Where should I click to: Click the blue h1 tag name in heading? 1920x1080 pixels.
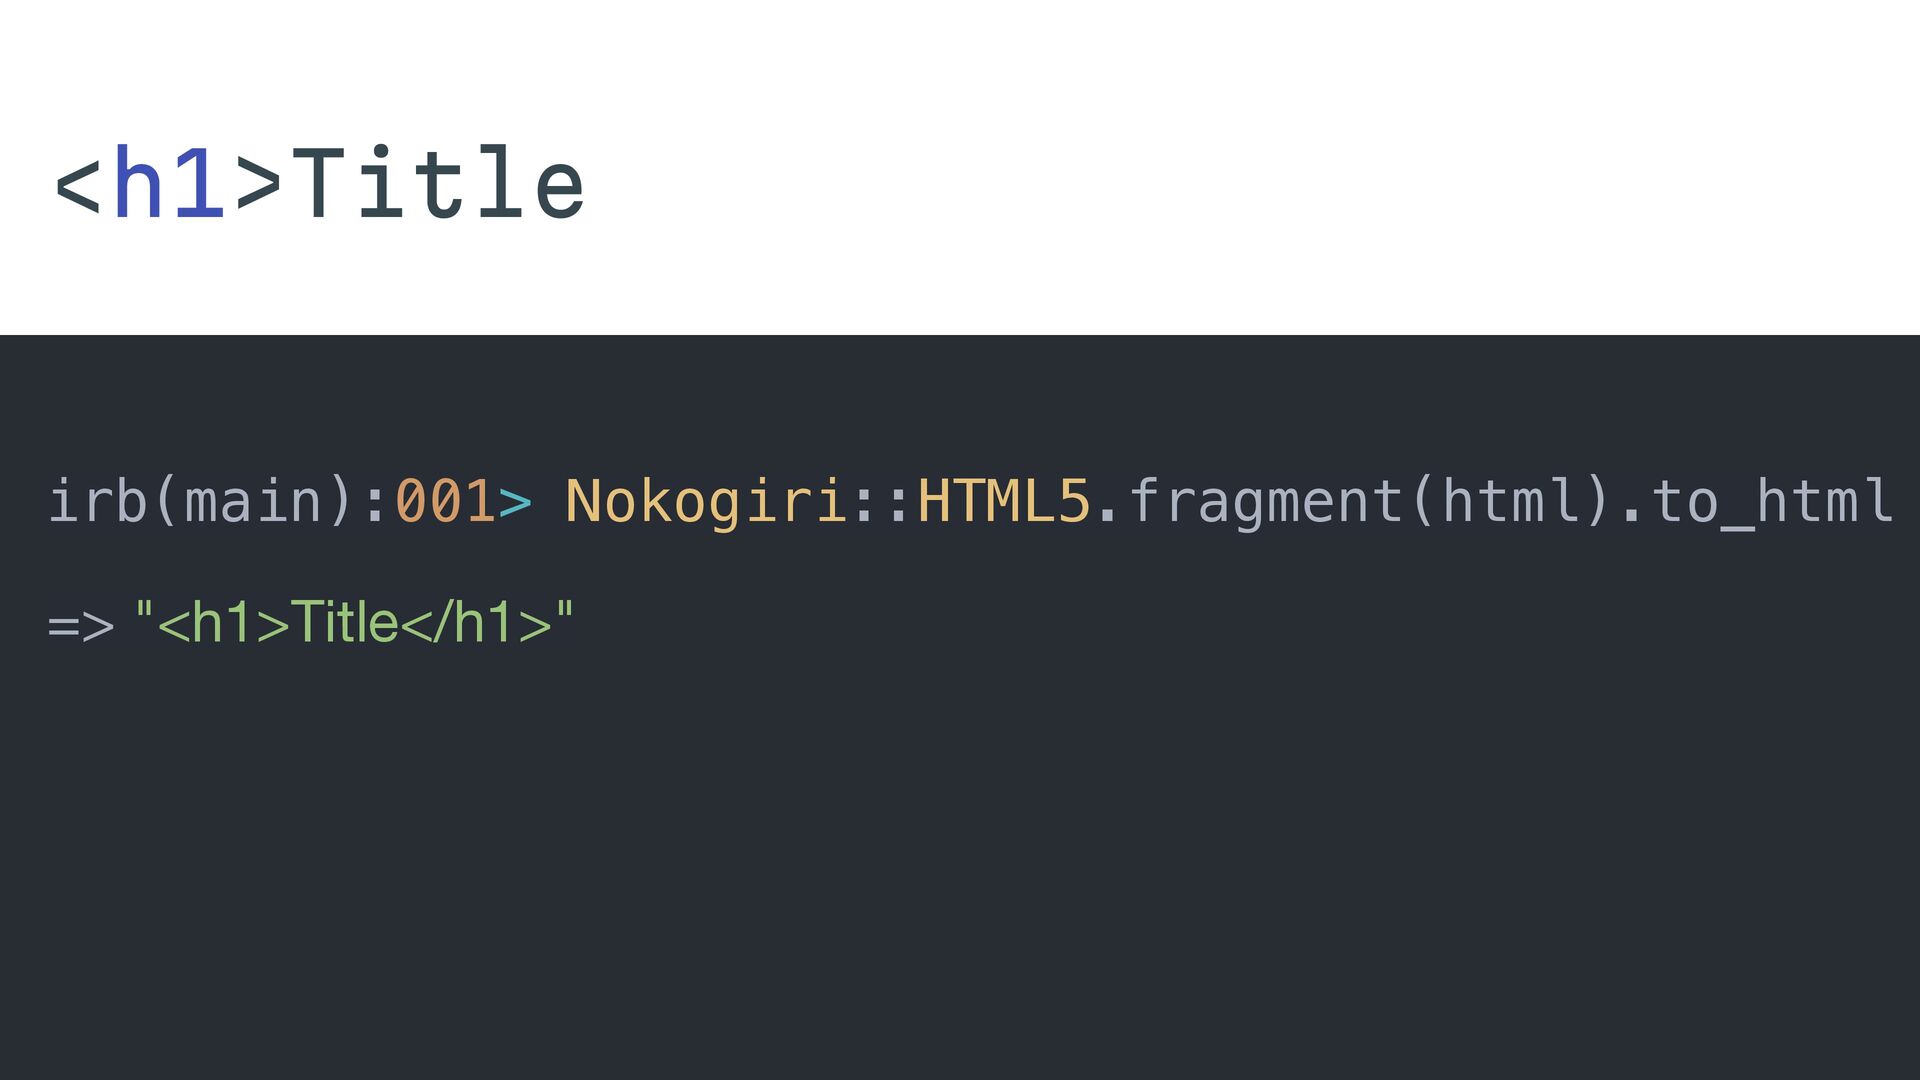[168, 183]
